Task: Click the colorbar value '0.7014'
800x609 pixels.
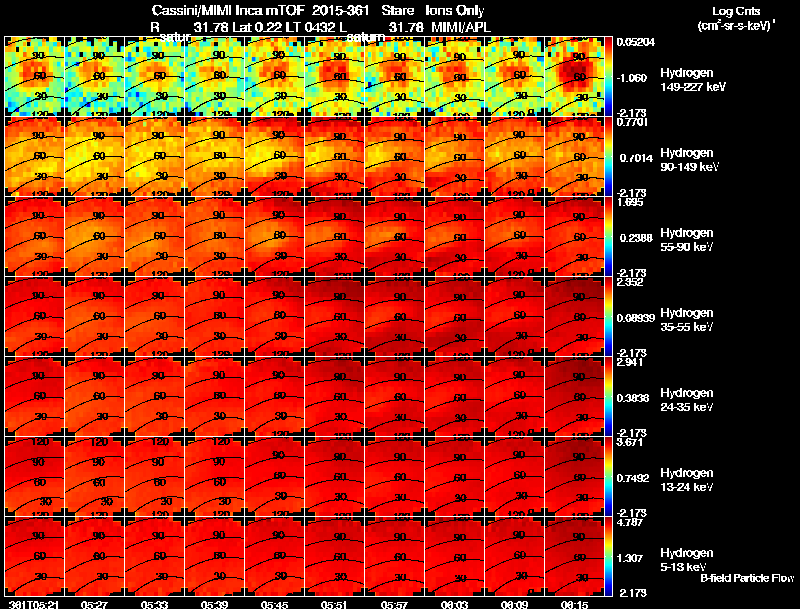Action: coord(636,158)
